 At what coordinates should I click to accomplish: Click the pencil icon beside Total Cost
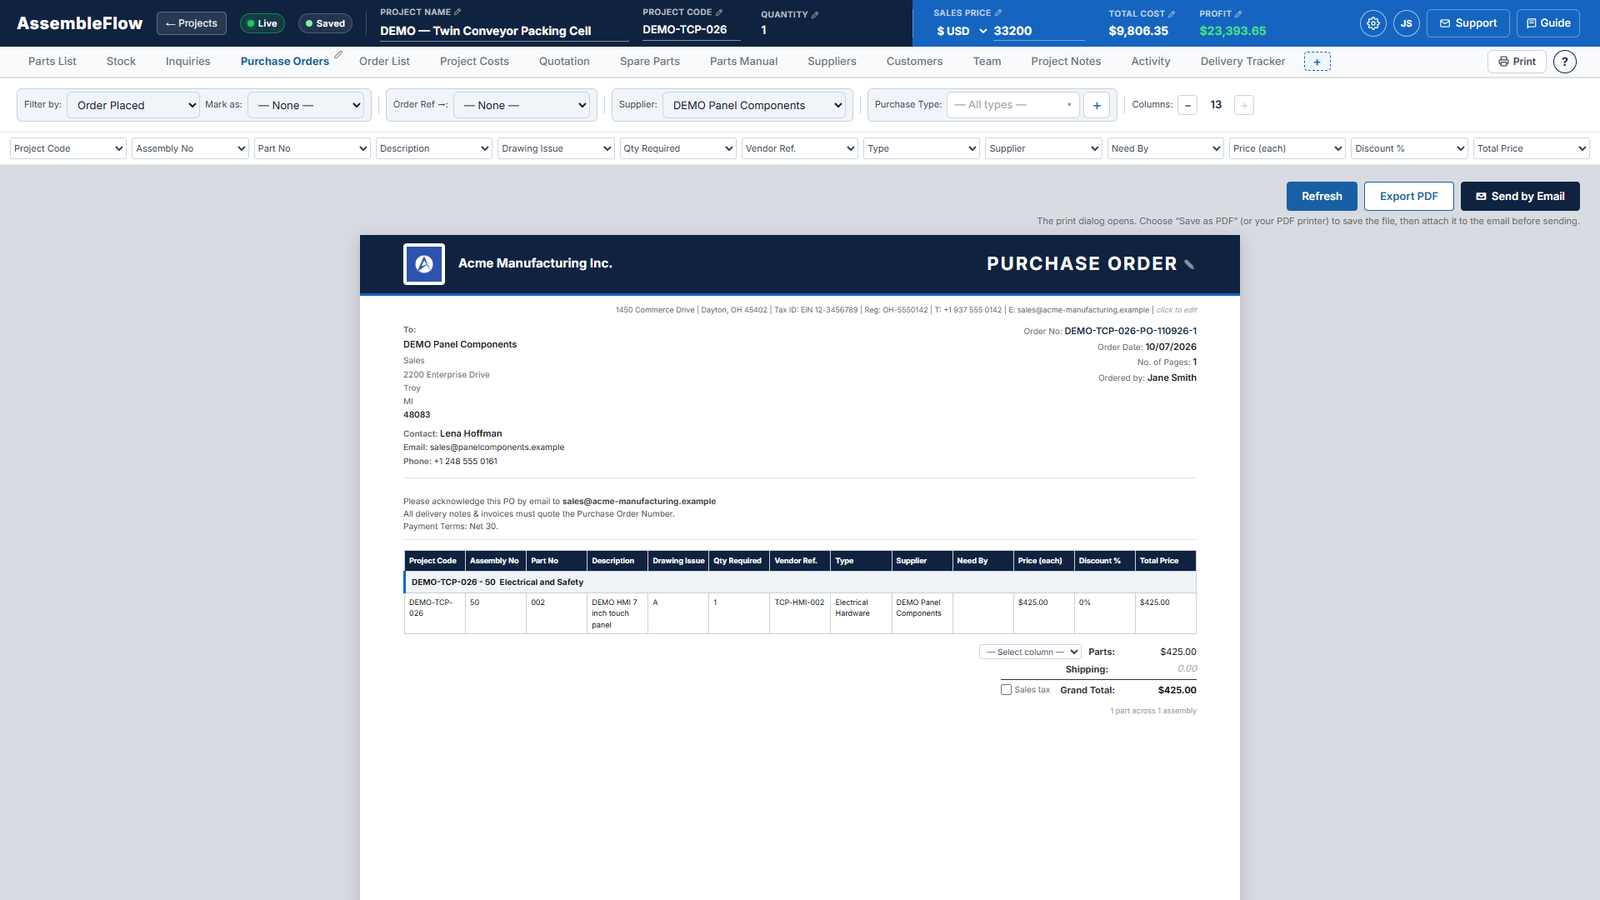[x=1172, y=14]
